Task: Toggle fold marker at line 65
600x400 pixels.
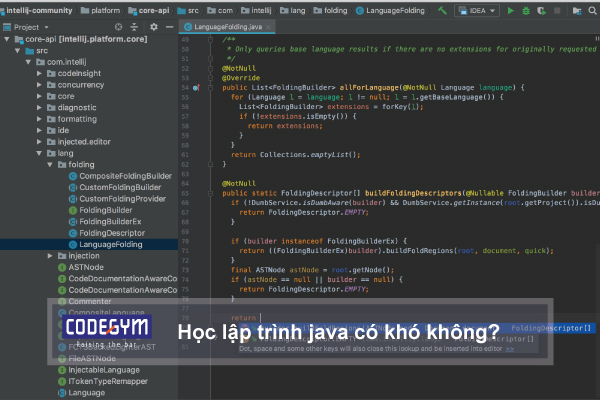Action: [x=210, y=193]
